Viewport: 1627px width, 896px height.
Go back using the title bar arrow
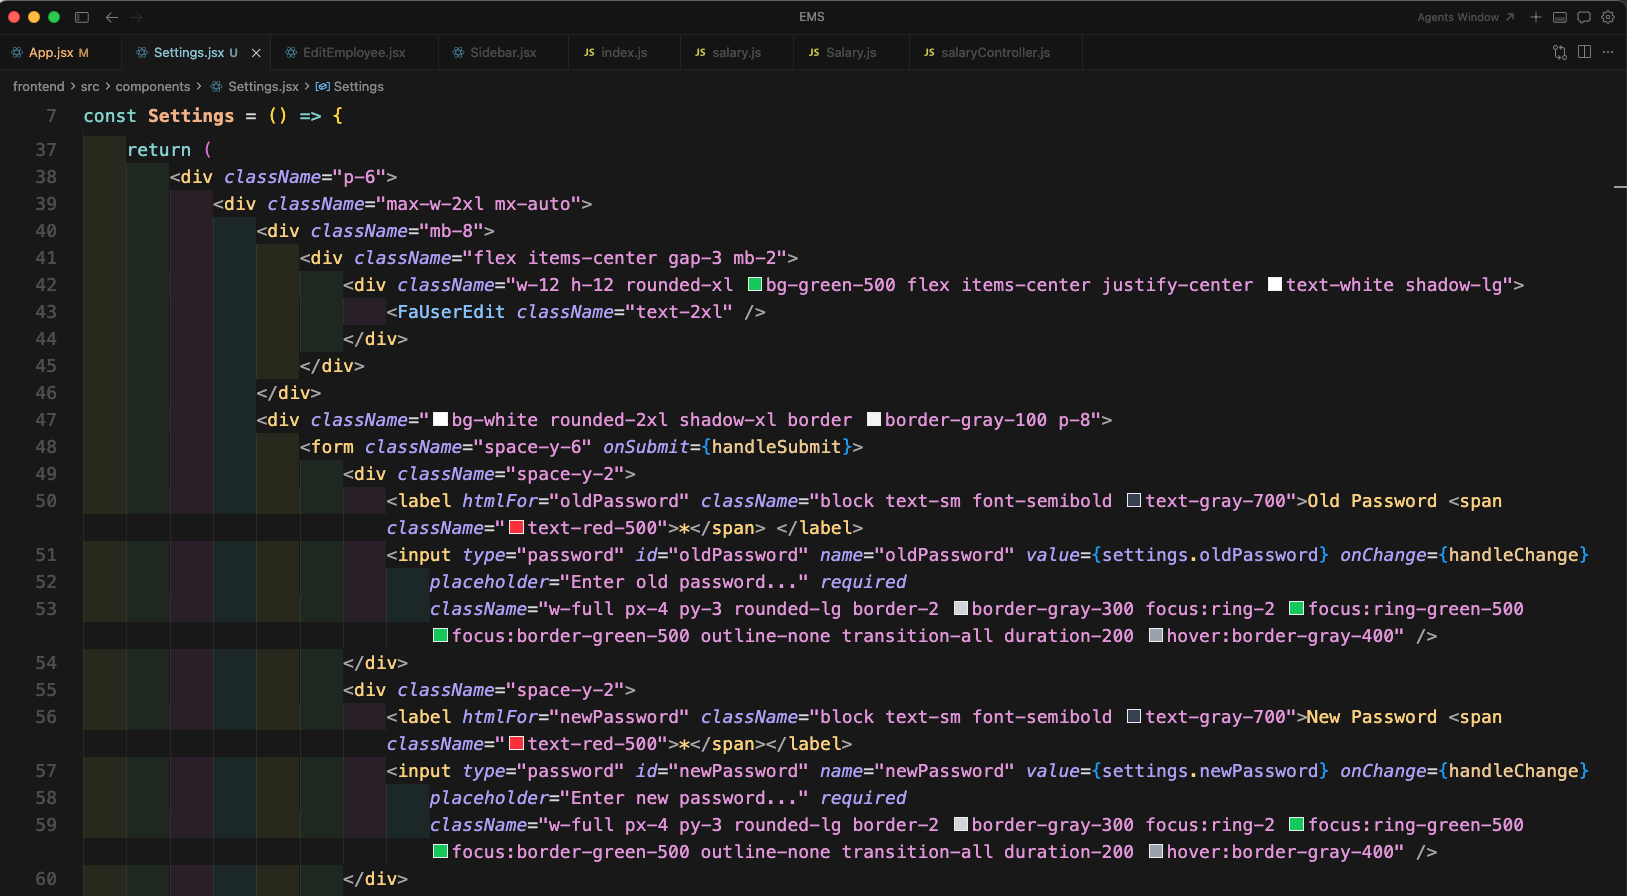(112, 17)
